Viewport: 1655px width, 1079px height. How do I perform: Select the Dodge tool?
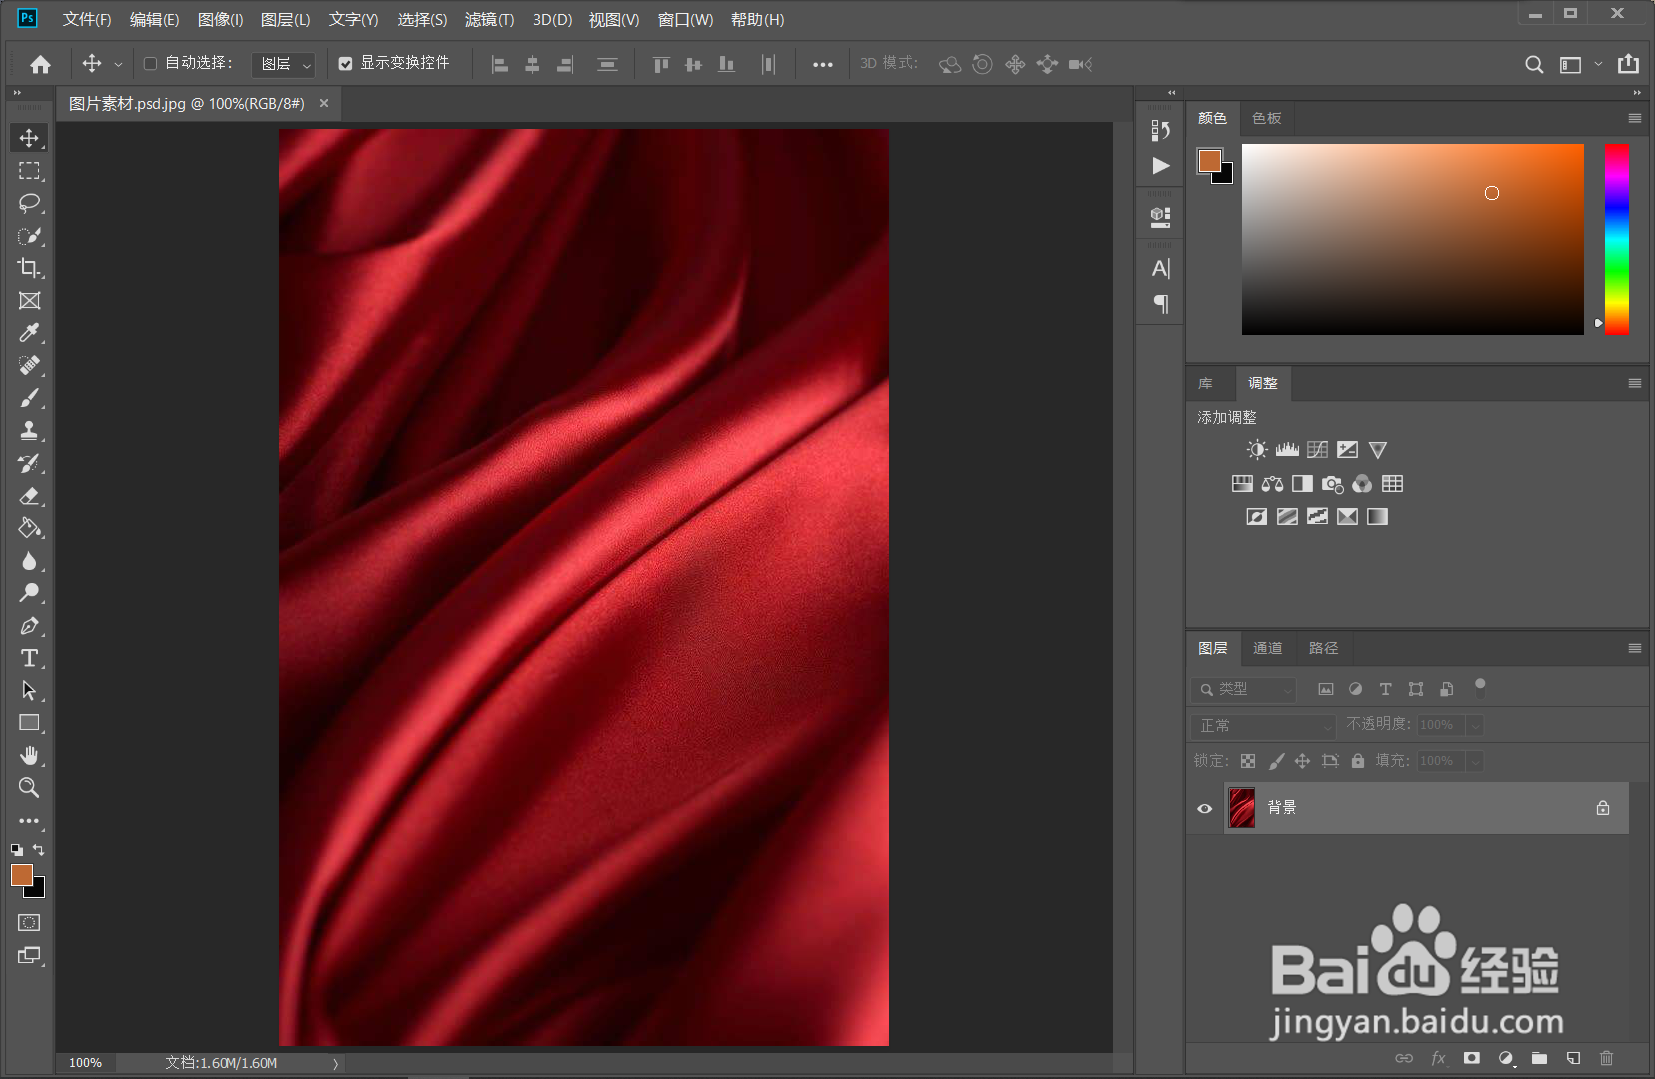[x=29, y=593]
